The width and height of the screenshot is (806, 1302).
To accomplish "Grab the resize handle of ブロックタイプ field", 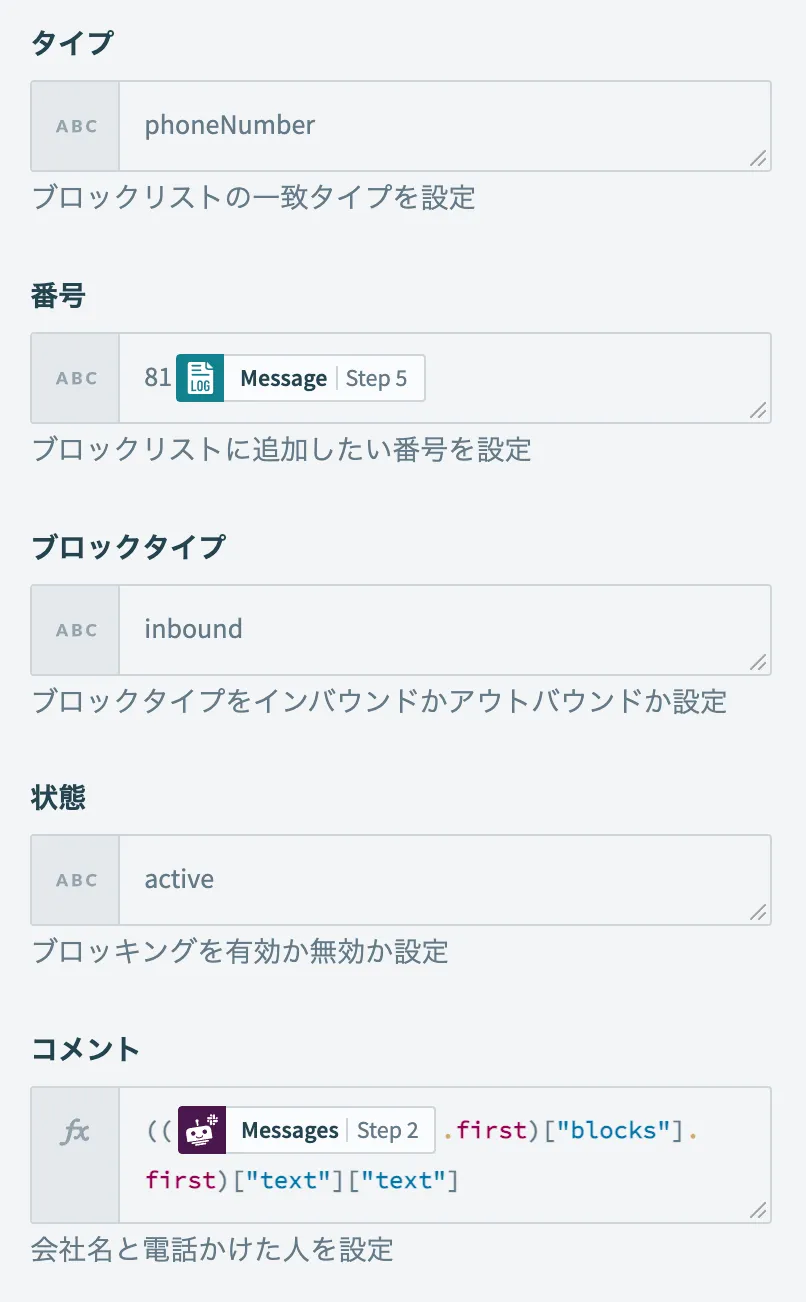I will point(759,662).
